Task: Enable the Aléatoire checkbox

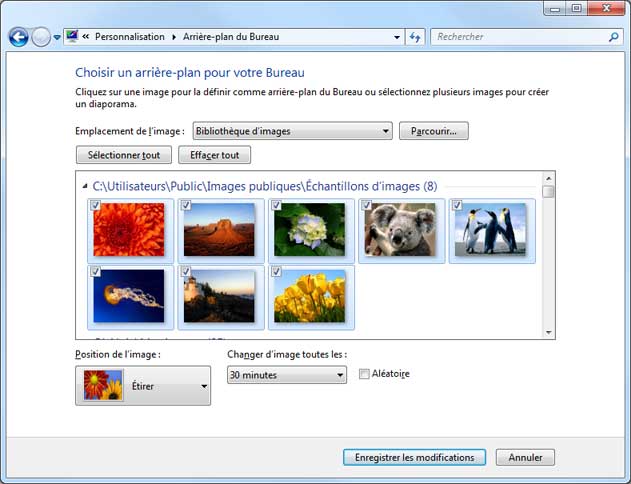Action: pos(364,374)
